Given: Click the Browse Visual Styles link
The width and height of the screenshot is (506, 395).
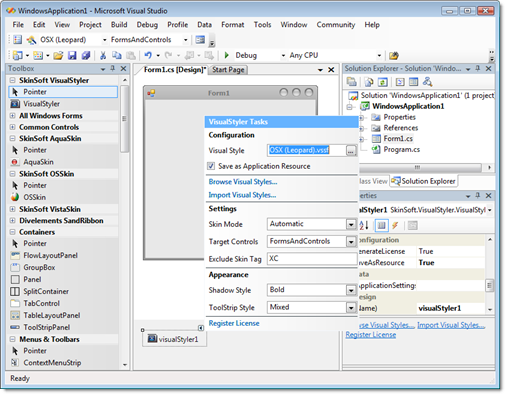Looking at the screenshot, I should [243, 182].
